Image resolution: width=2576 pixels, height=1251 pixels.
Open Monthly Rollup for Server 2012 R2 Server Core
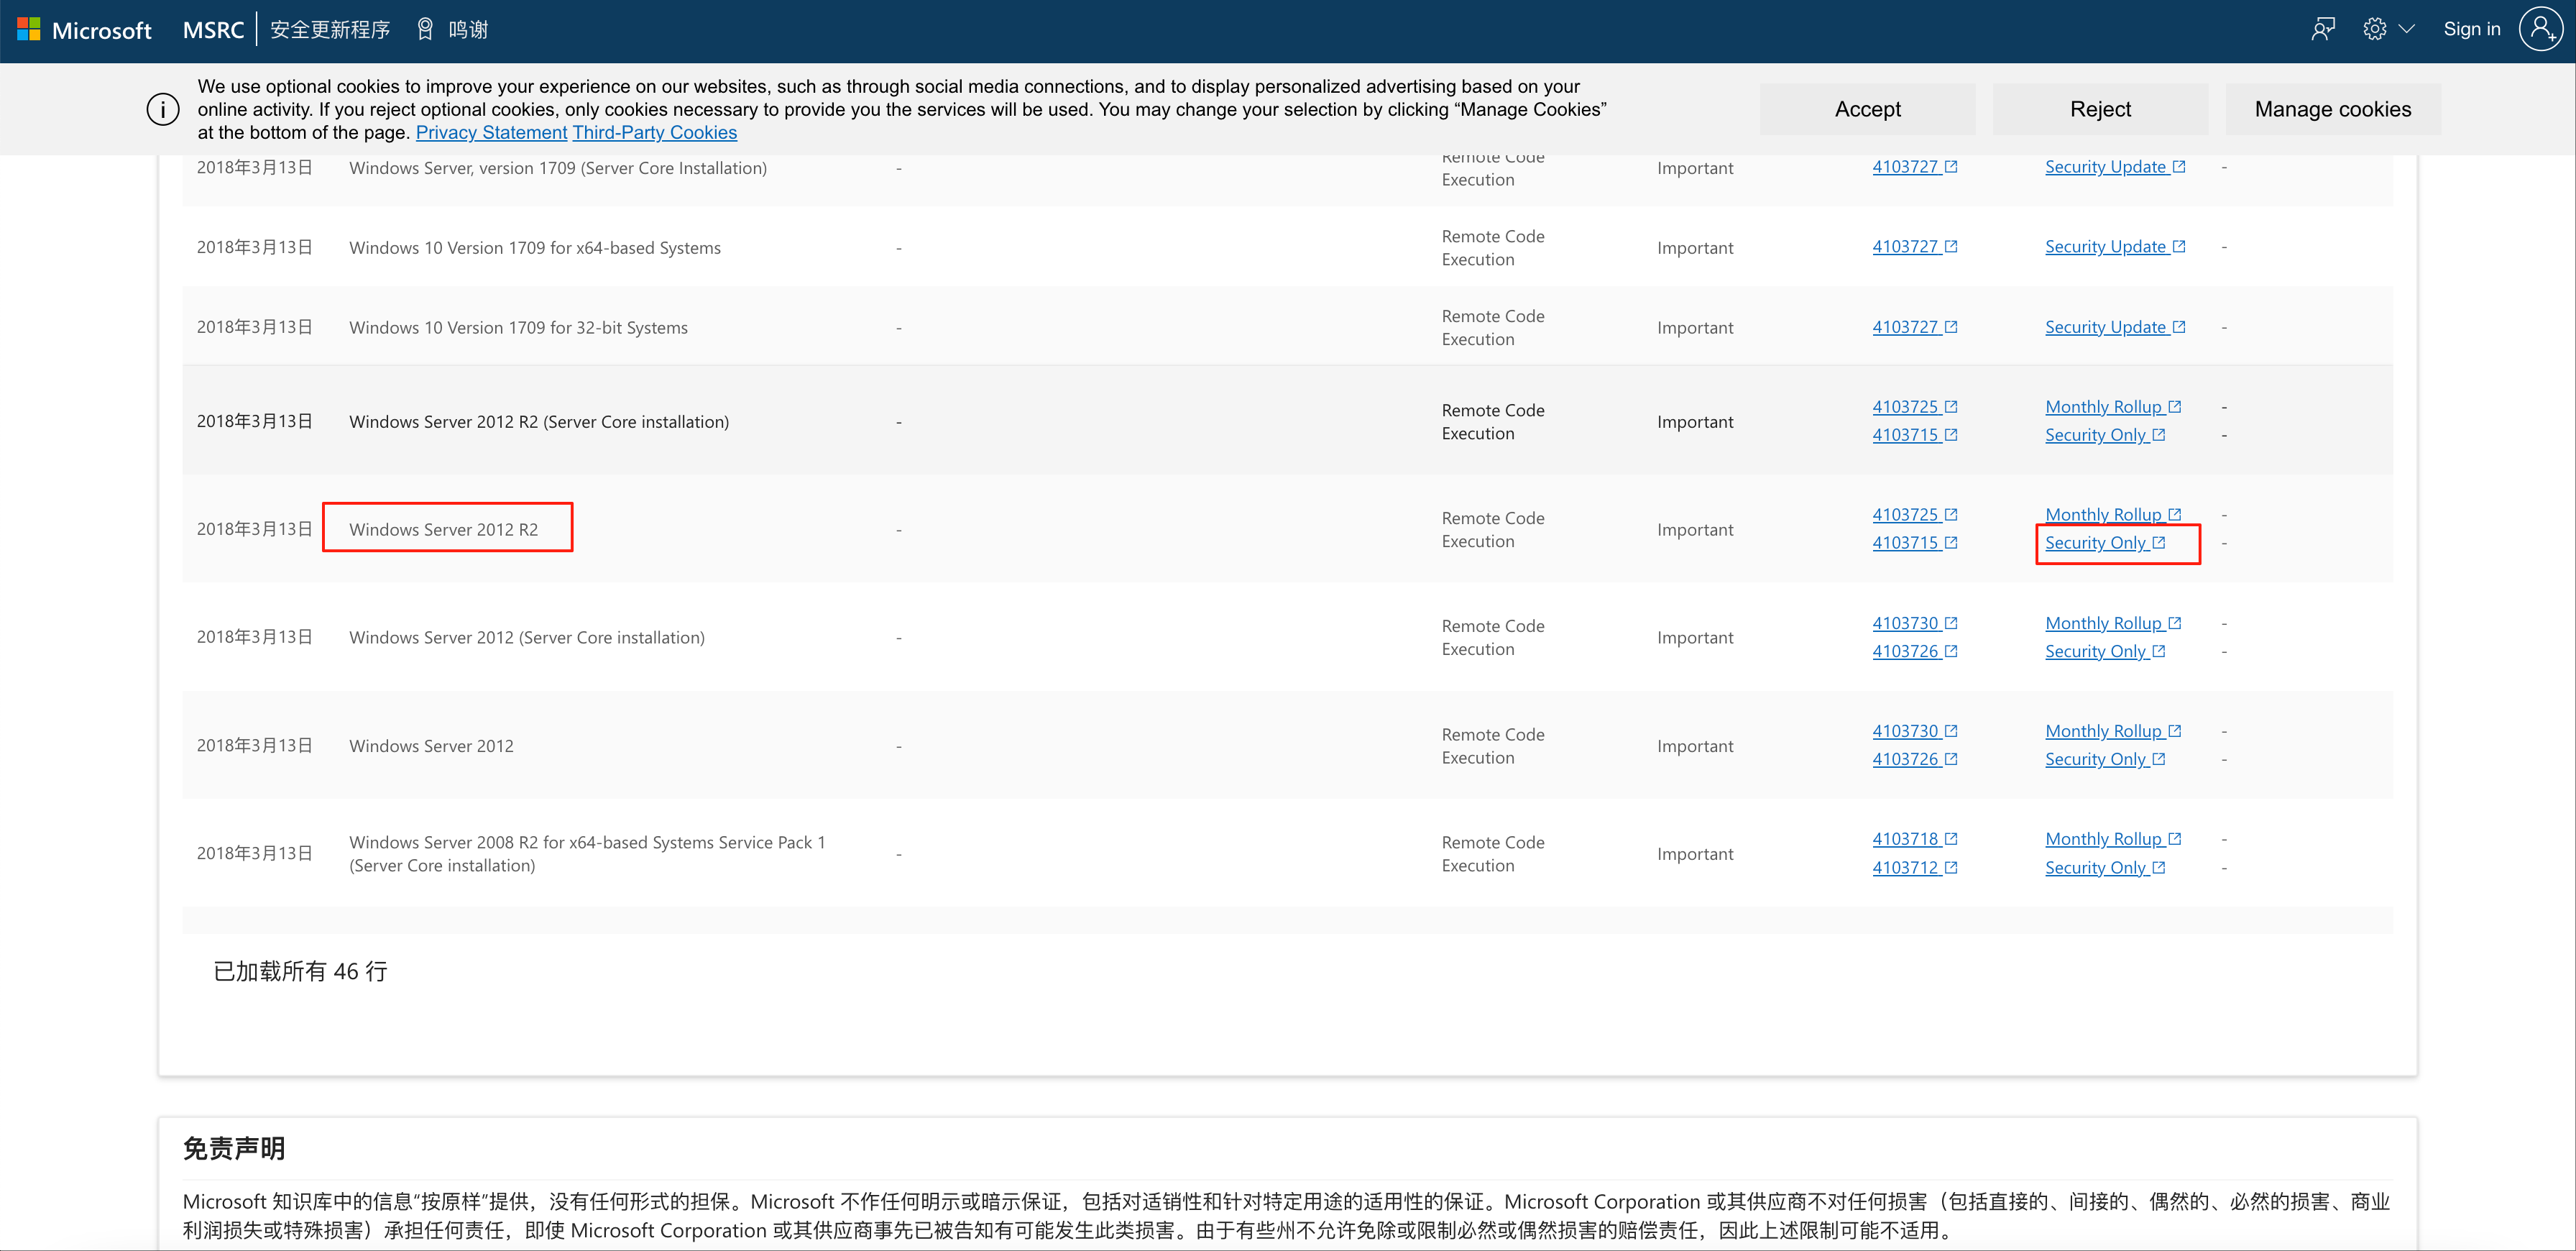(x=2113, y=407)
